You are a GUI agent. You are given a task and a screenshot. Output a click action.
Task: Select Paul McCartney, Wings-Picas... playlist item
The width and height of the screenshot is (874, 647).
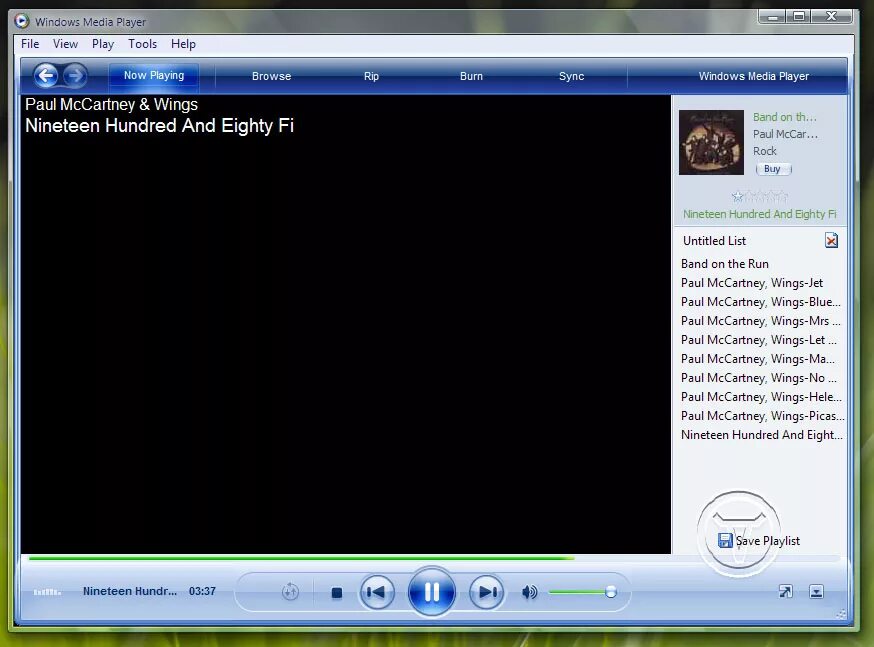(762, 415)
